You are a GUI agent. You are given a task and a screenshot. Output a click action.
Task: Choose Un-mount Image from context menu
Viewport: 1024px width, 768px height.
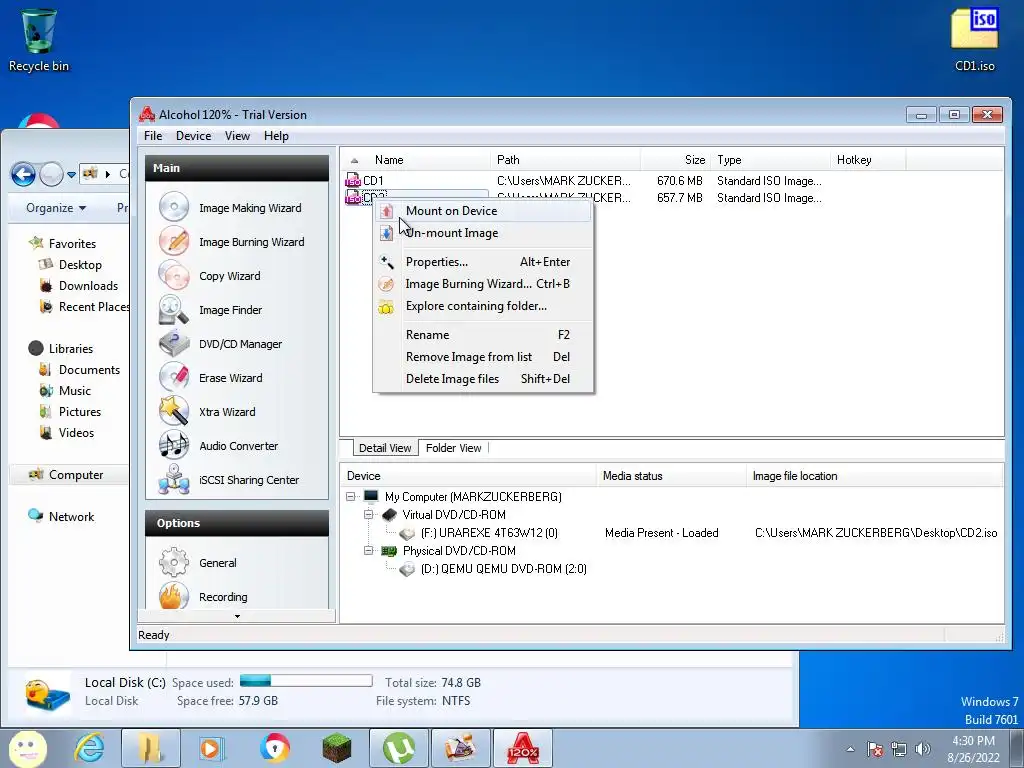tap(483, 233)
